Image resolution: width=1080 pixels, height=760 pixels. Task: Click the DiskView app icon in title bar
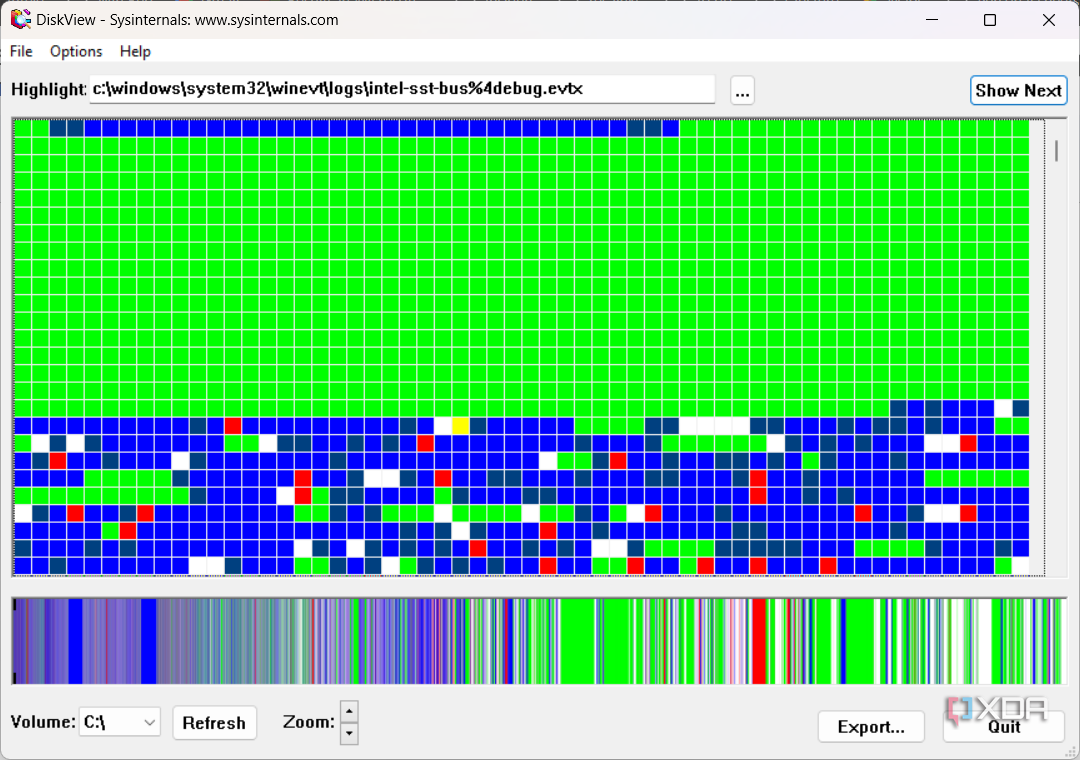click(x=20, y=20)
